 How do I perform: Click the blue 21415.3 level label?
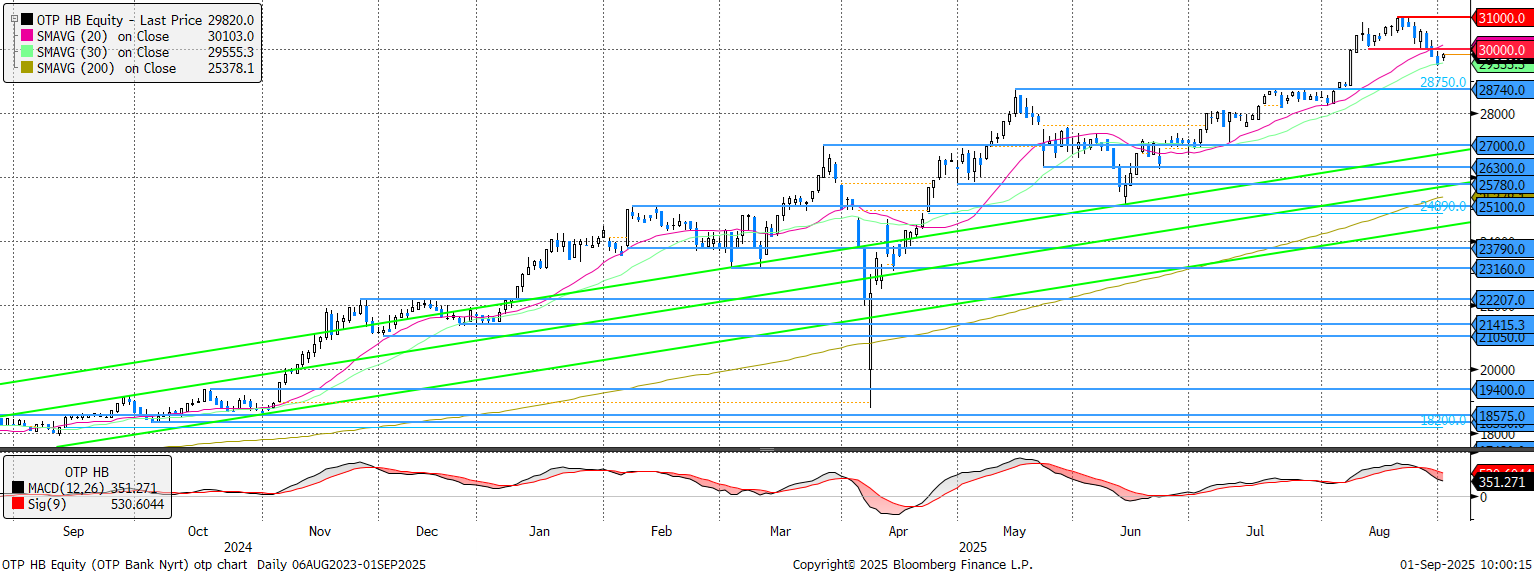click(x=1502, y=325)
